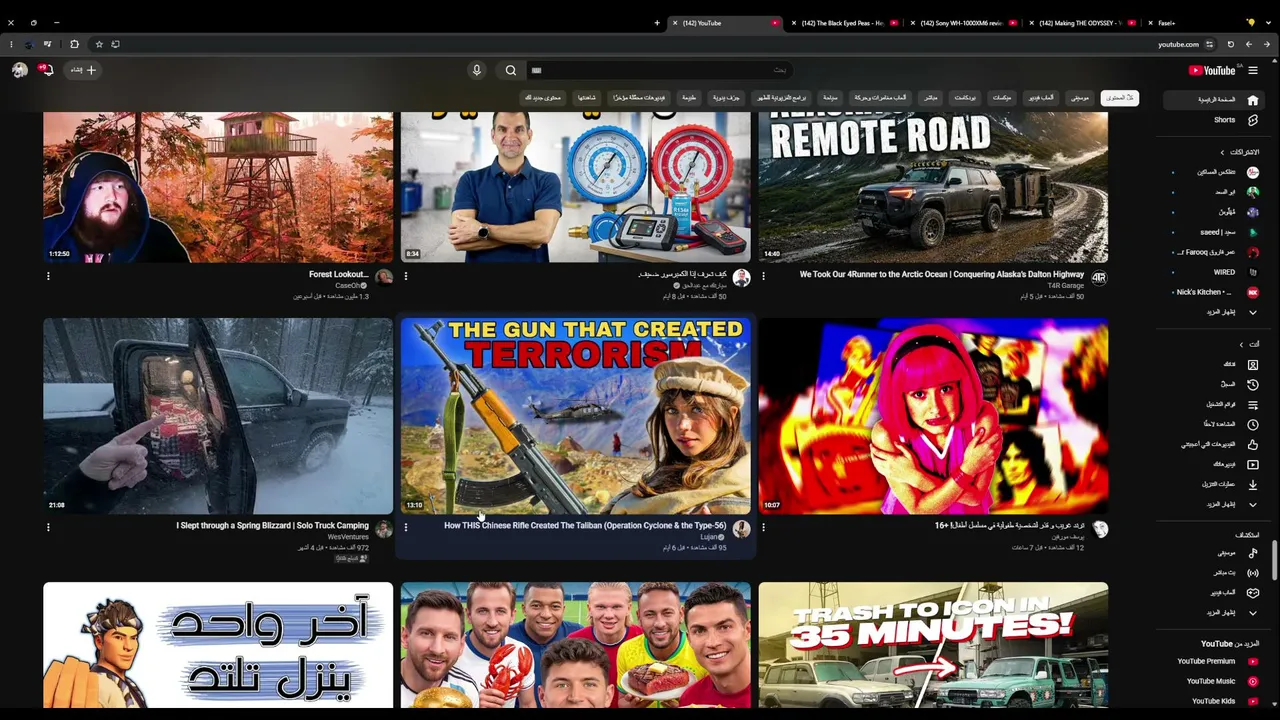Open the T4R Garage channel link
This screenshot has height=720, width=1280.
tap(1066, 286)
